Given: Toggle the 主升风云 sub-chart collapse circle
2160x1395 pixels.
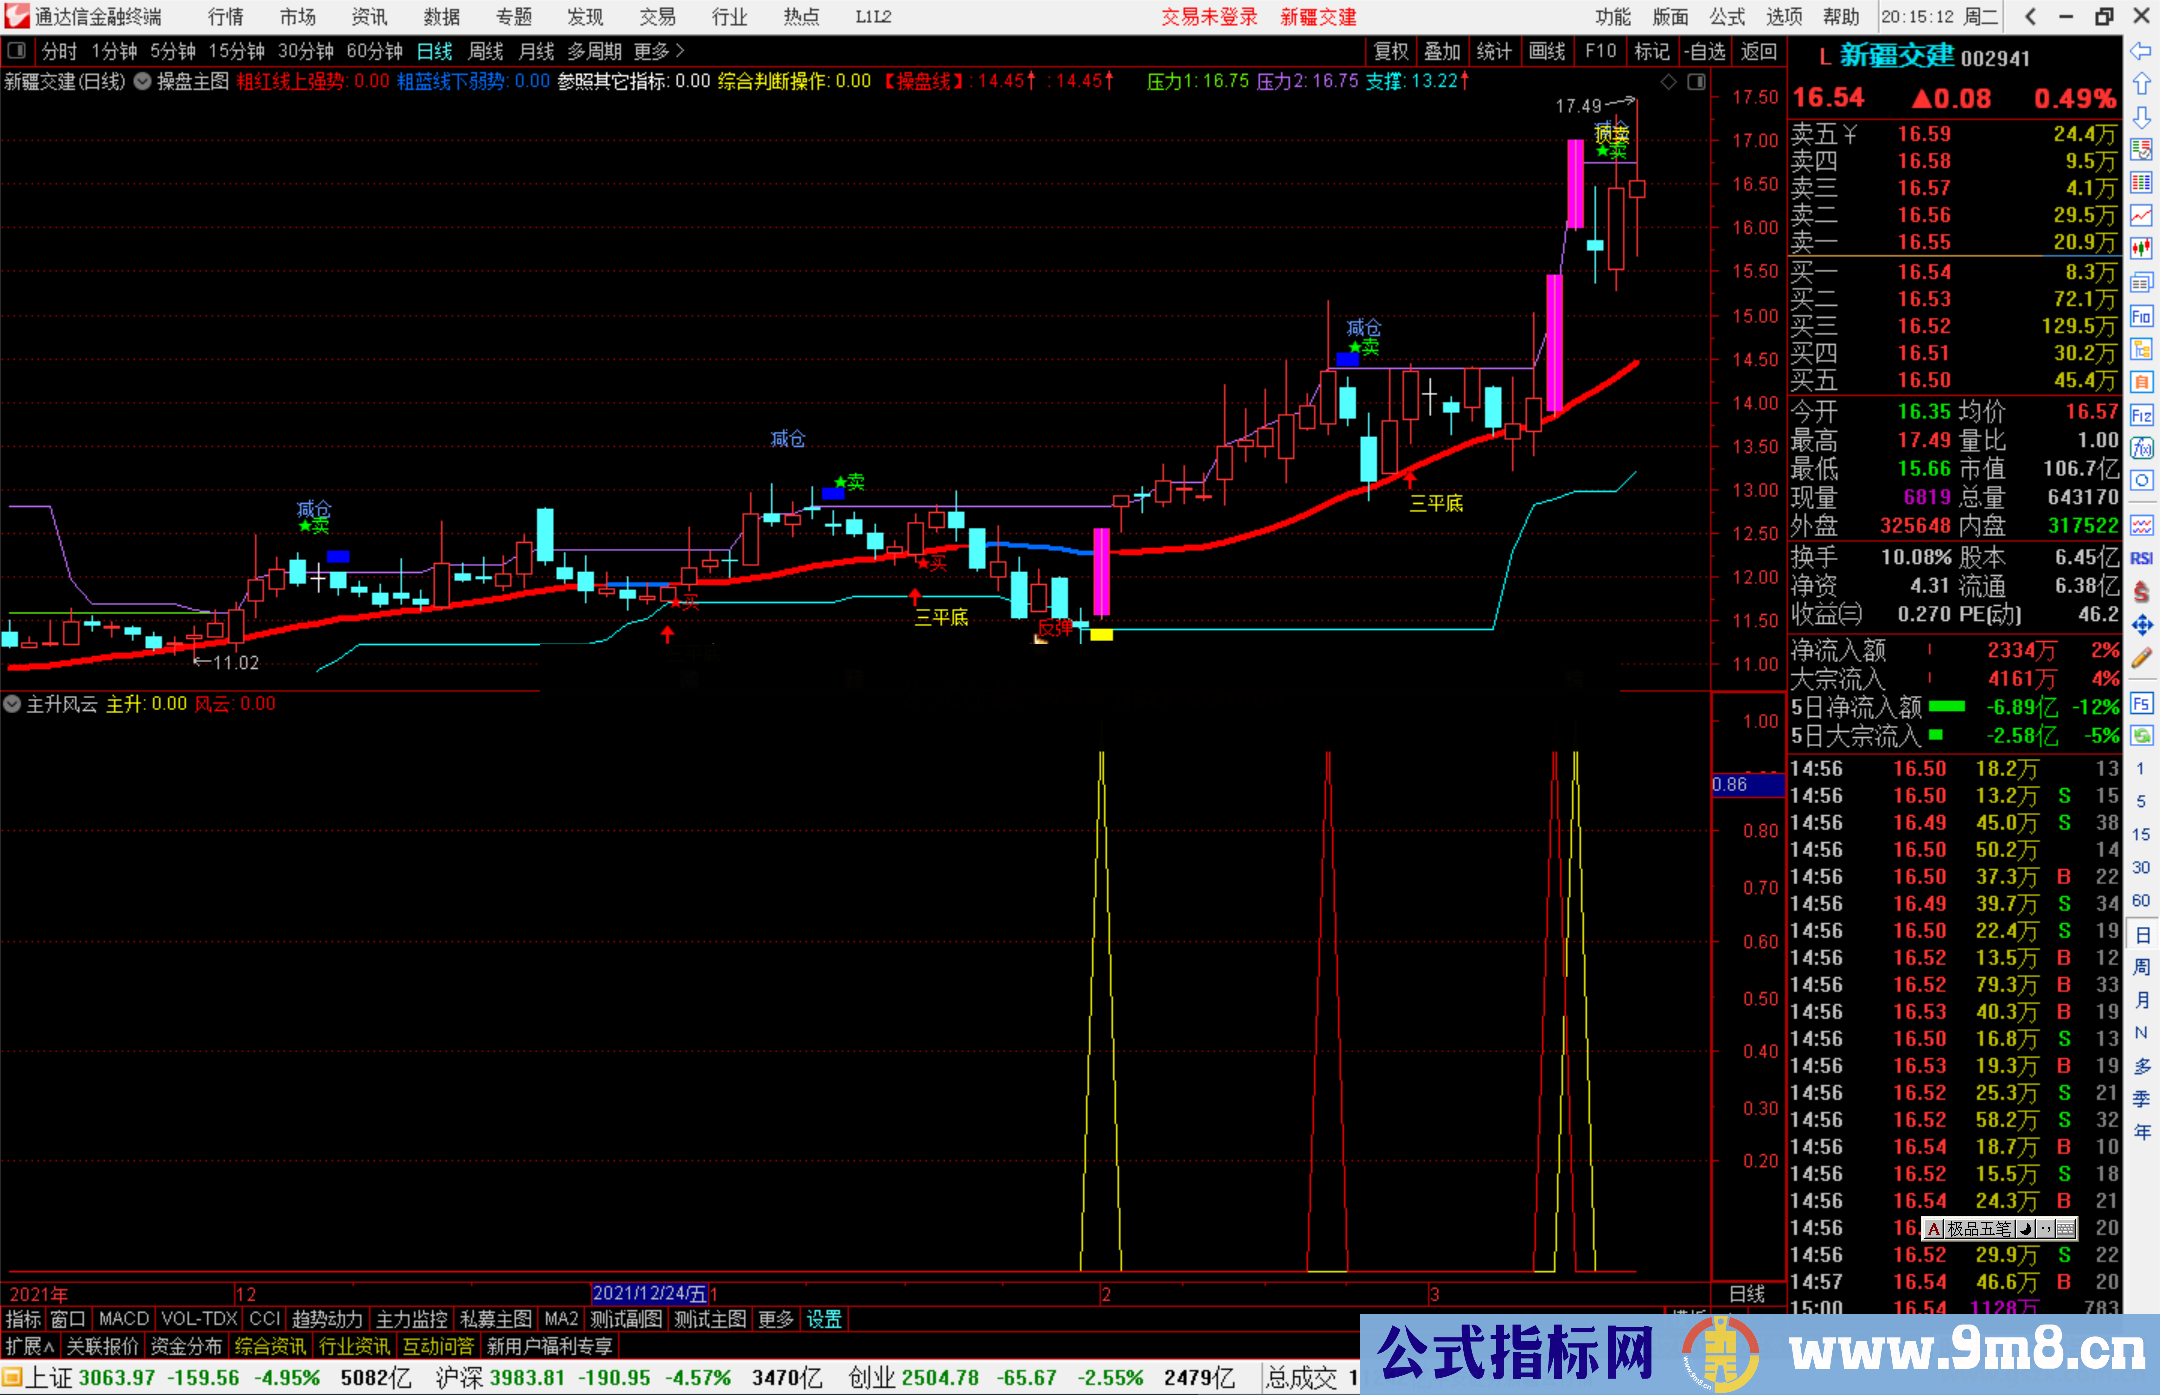Looking at the screenshot, I should pyautogui.click(x=12, y=704).
